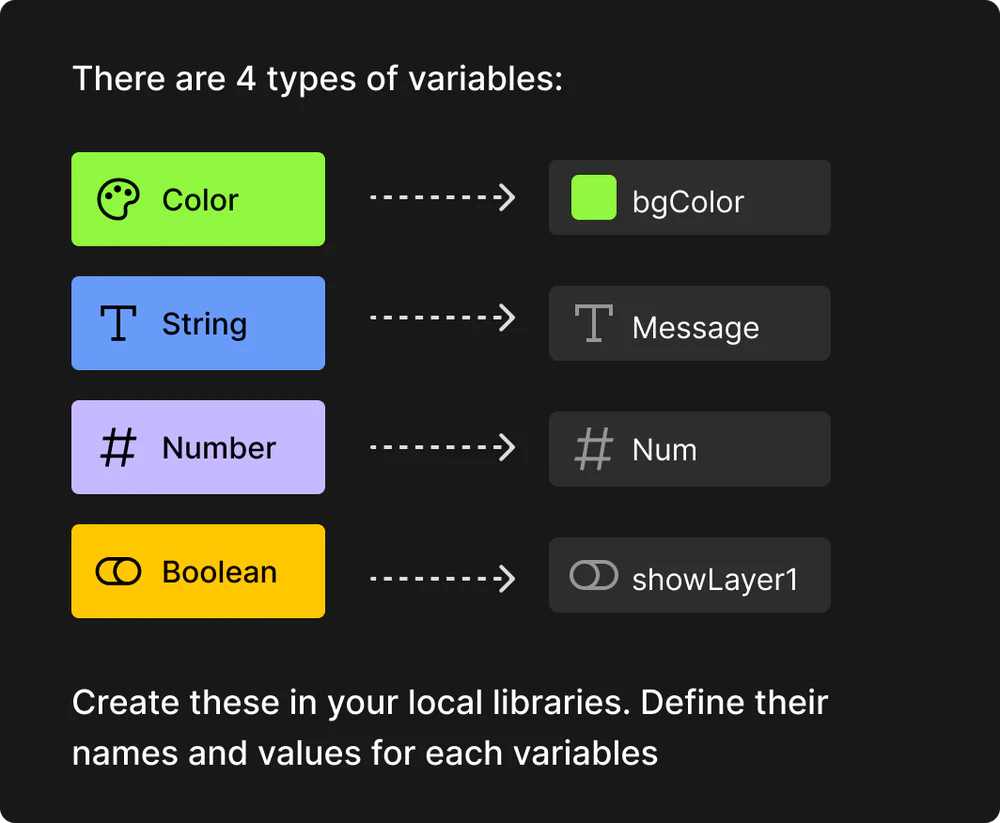Click the T icon on String label
Image resolution: width=1000 pixels, height=823 pixels.
coord(118,323)
